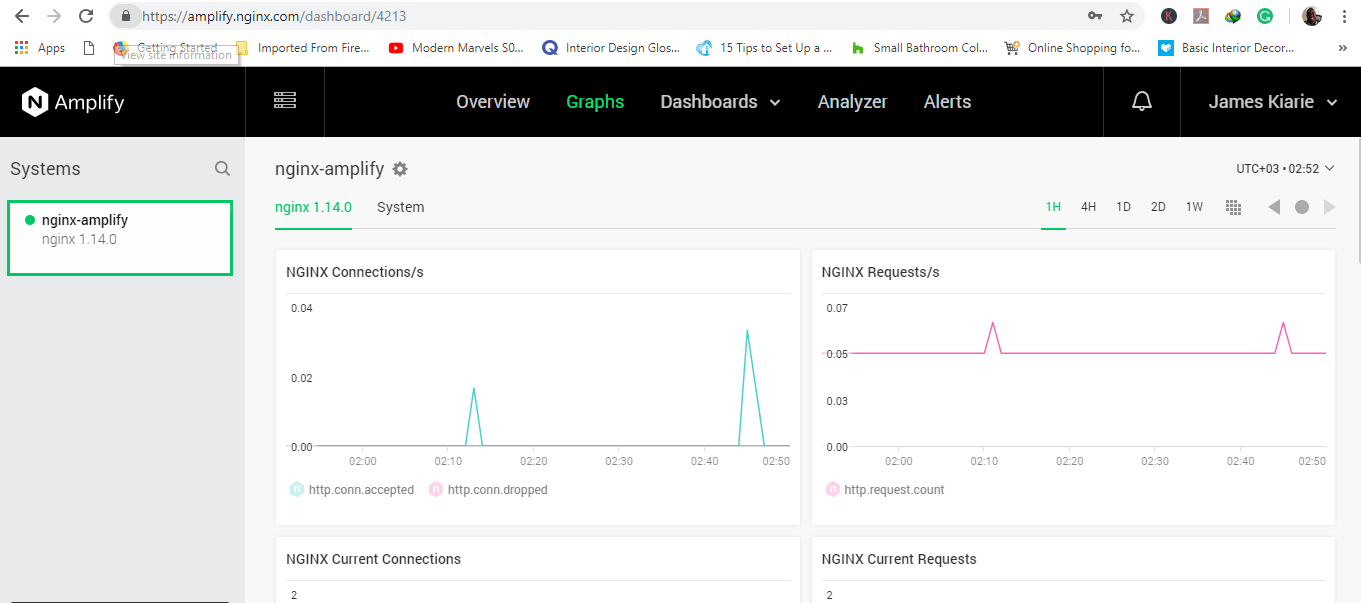Image resolution: width=1361 pixels, height=603 pixels.
Task: Click the NGINX Current Connections title
Action: click(374, 559)
